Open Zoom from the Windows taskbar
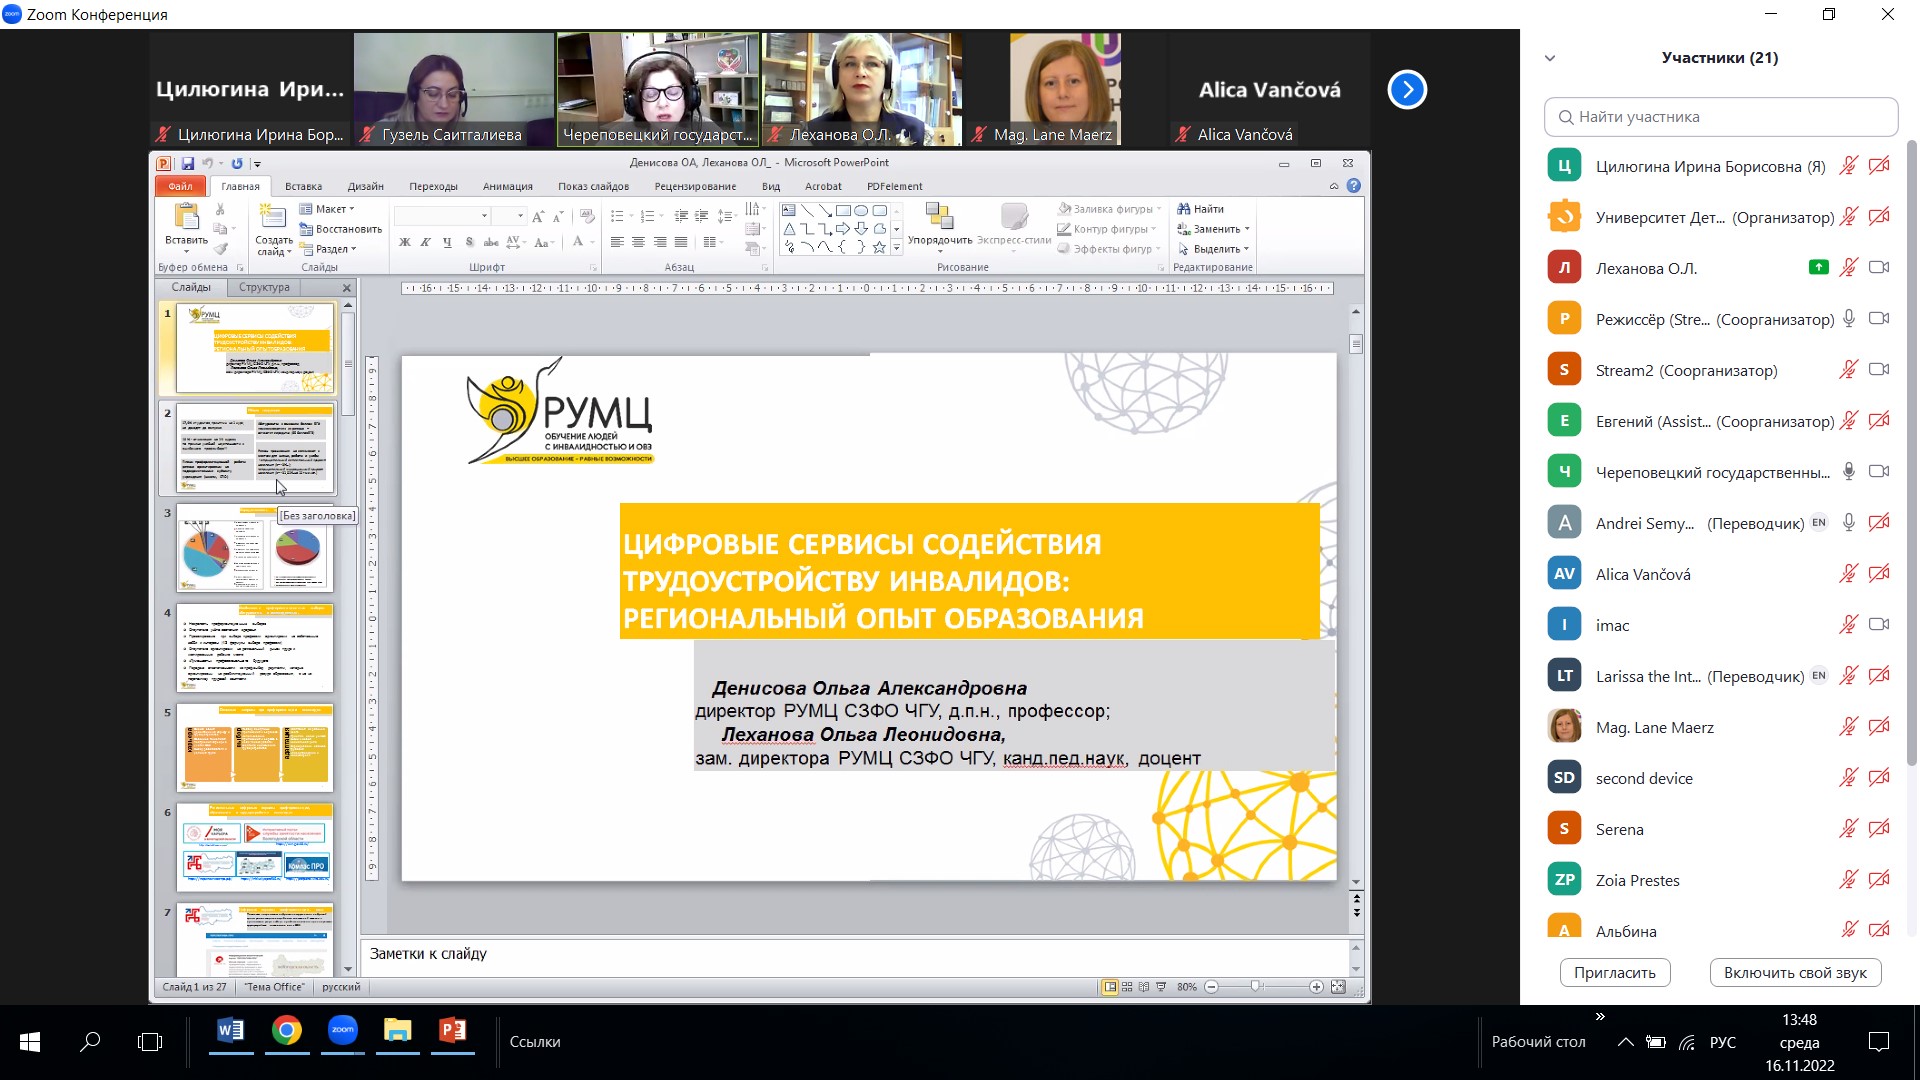Image resolution: width=1920 pixels, height=1080 pixels. point(342,1031)
